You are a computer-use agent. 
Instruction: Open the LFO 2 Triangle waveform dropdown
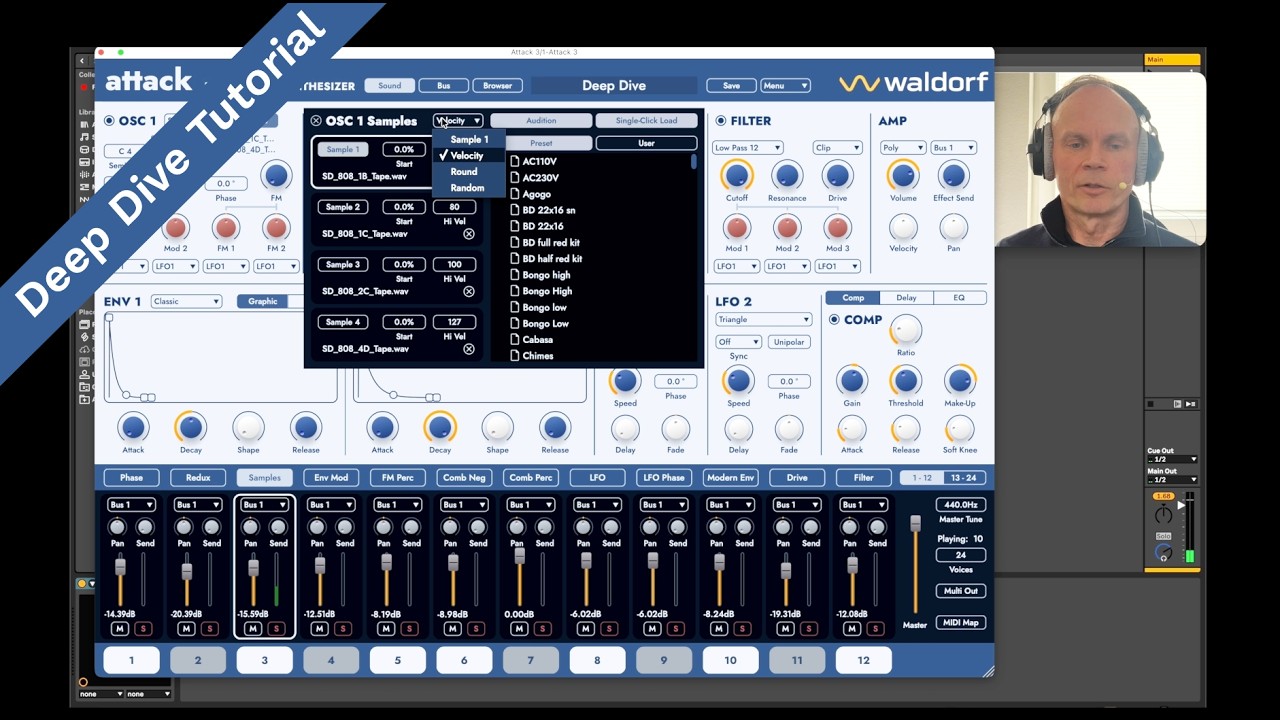pos(763,320)
